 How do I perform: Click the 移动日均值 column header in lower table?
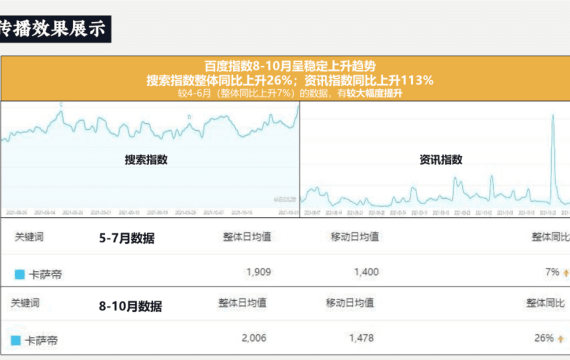point(350,303)
